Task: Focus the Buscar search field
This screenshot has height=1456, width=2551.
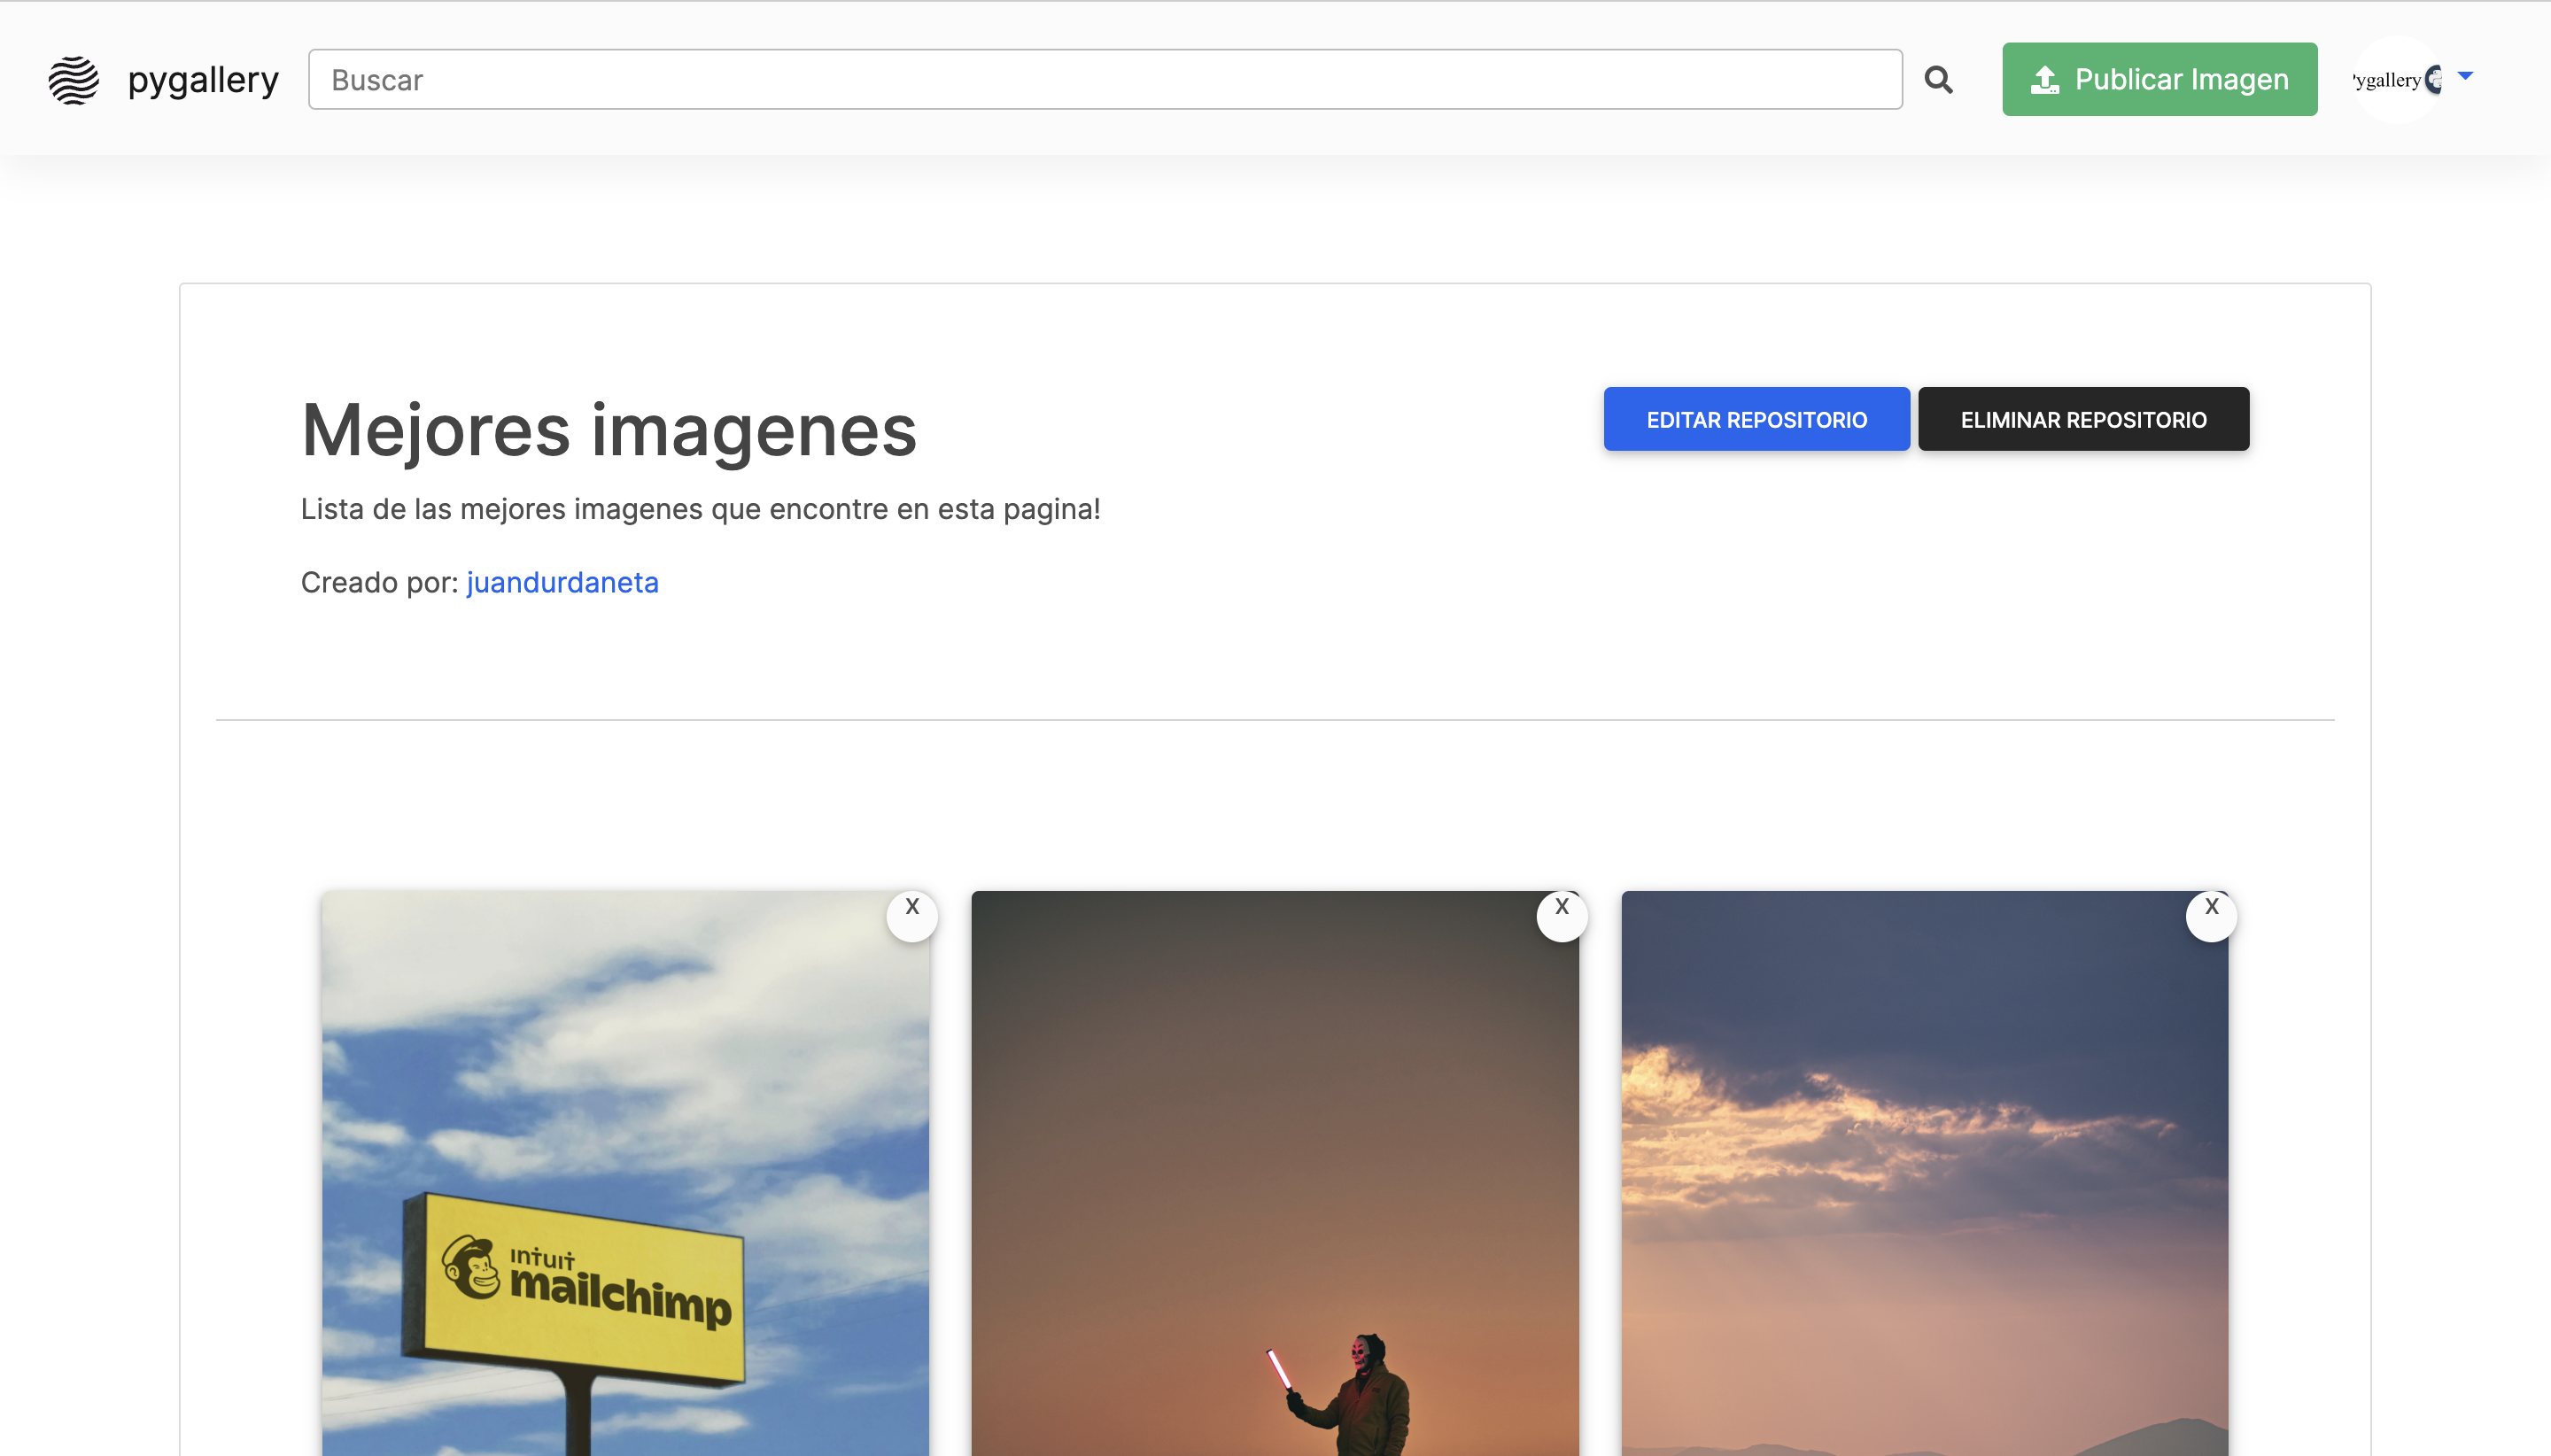Action: pyautogui.click(x=1105, y=79)
